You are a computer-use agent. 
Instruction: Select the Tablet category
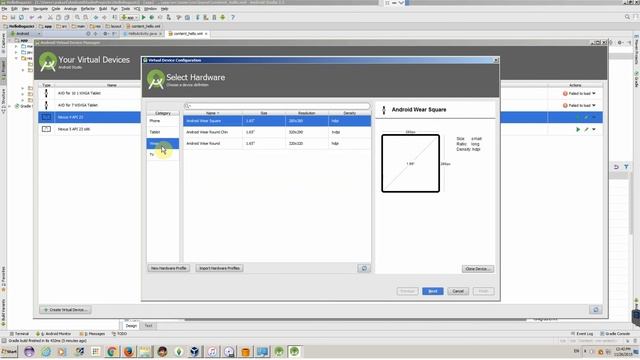163,132
